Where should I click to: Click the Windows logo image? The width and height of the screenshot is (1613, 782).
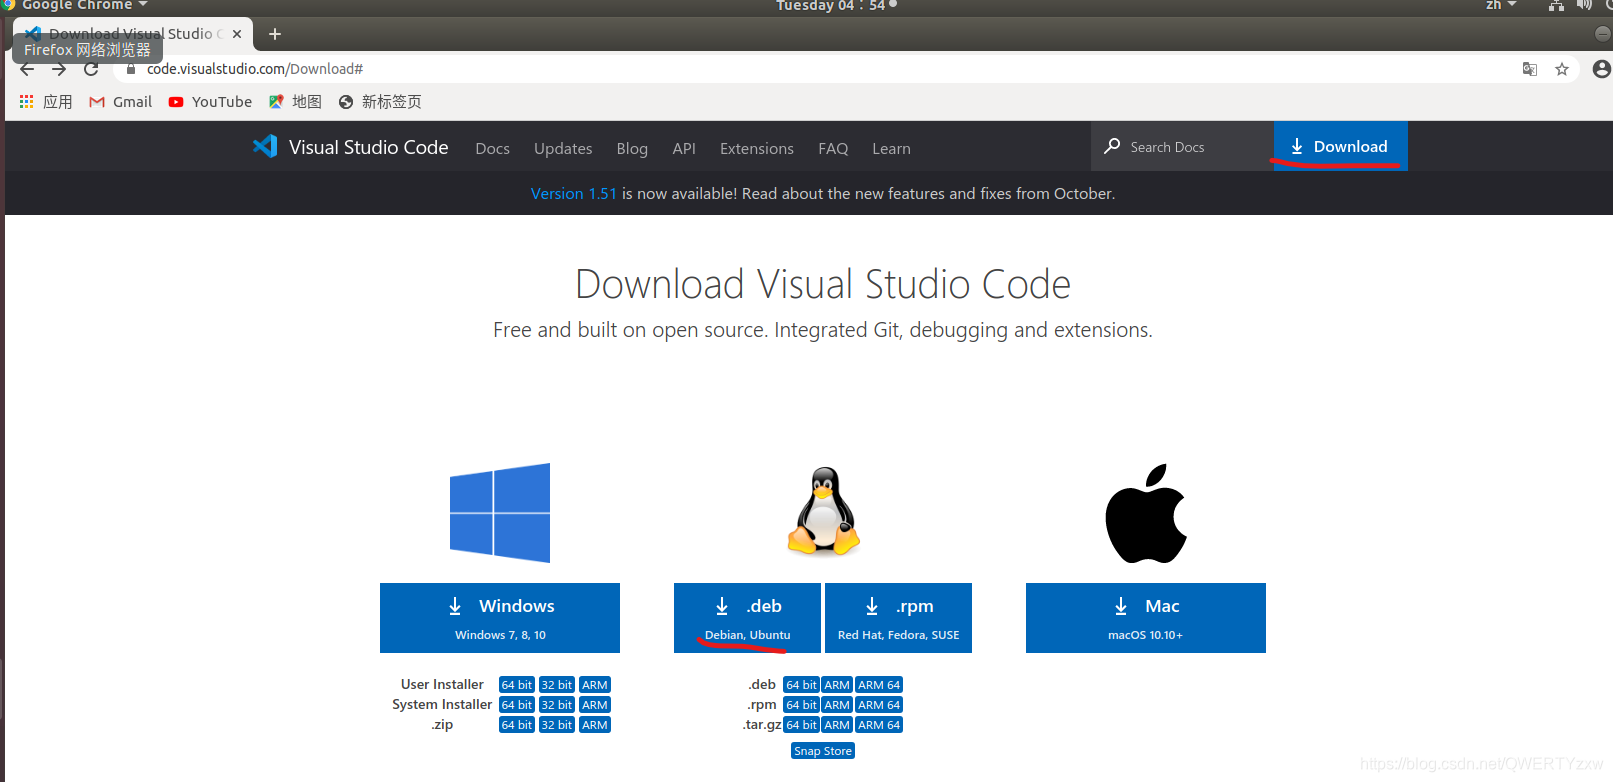(x=500, y=512)
